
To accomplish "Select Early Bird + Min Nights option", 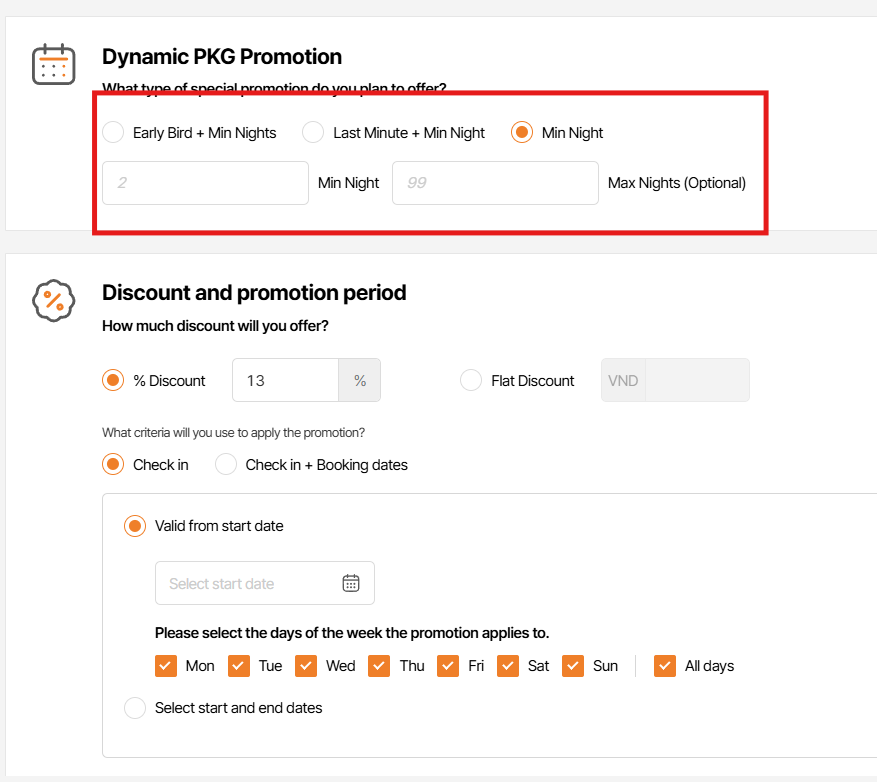I will tap(114, 132).
